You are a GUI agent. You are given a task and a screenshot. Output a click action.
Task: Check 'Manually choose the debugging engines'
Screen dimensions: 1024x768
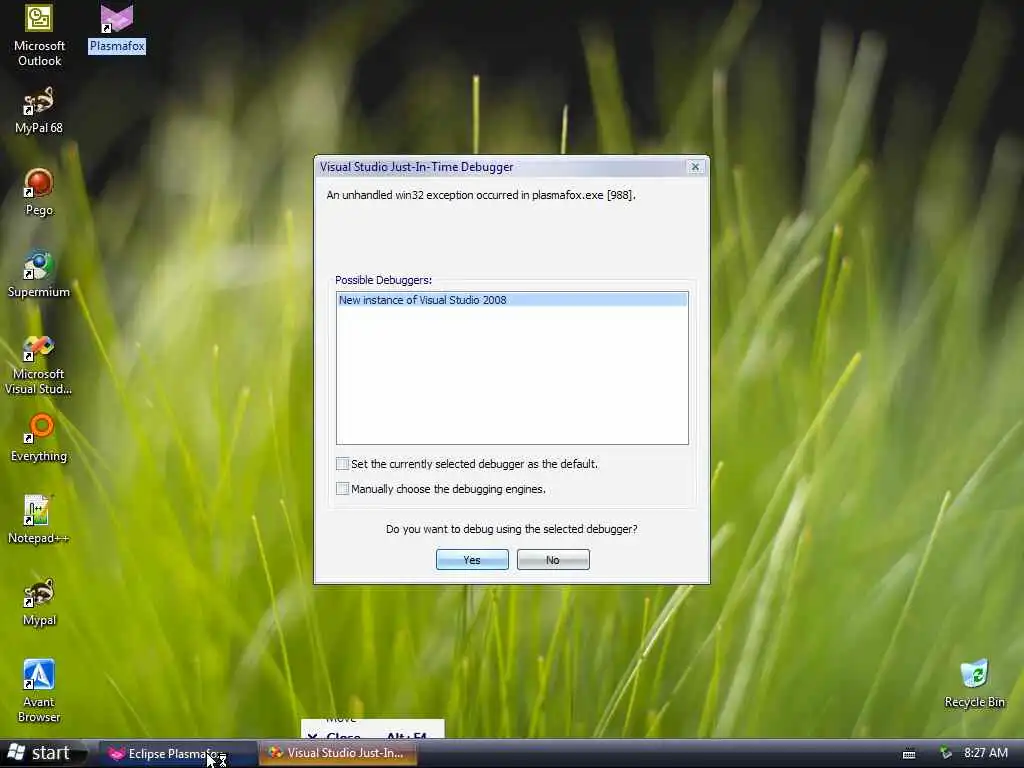pos(342,488)
